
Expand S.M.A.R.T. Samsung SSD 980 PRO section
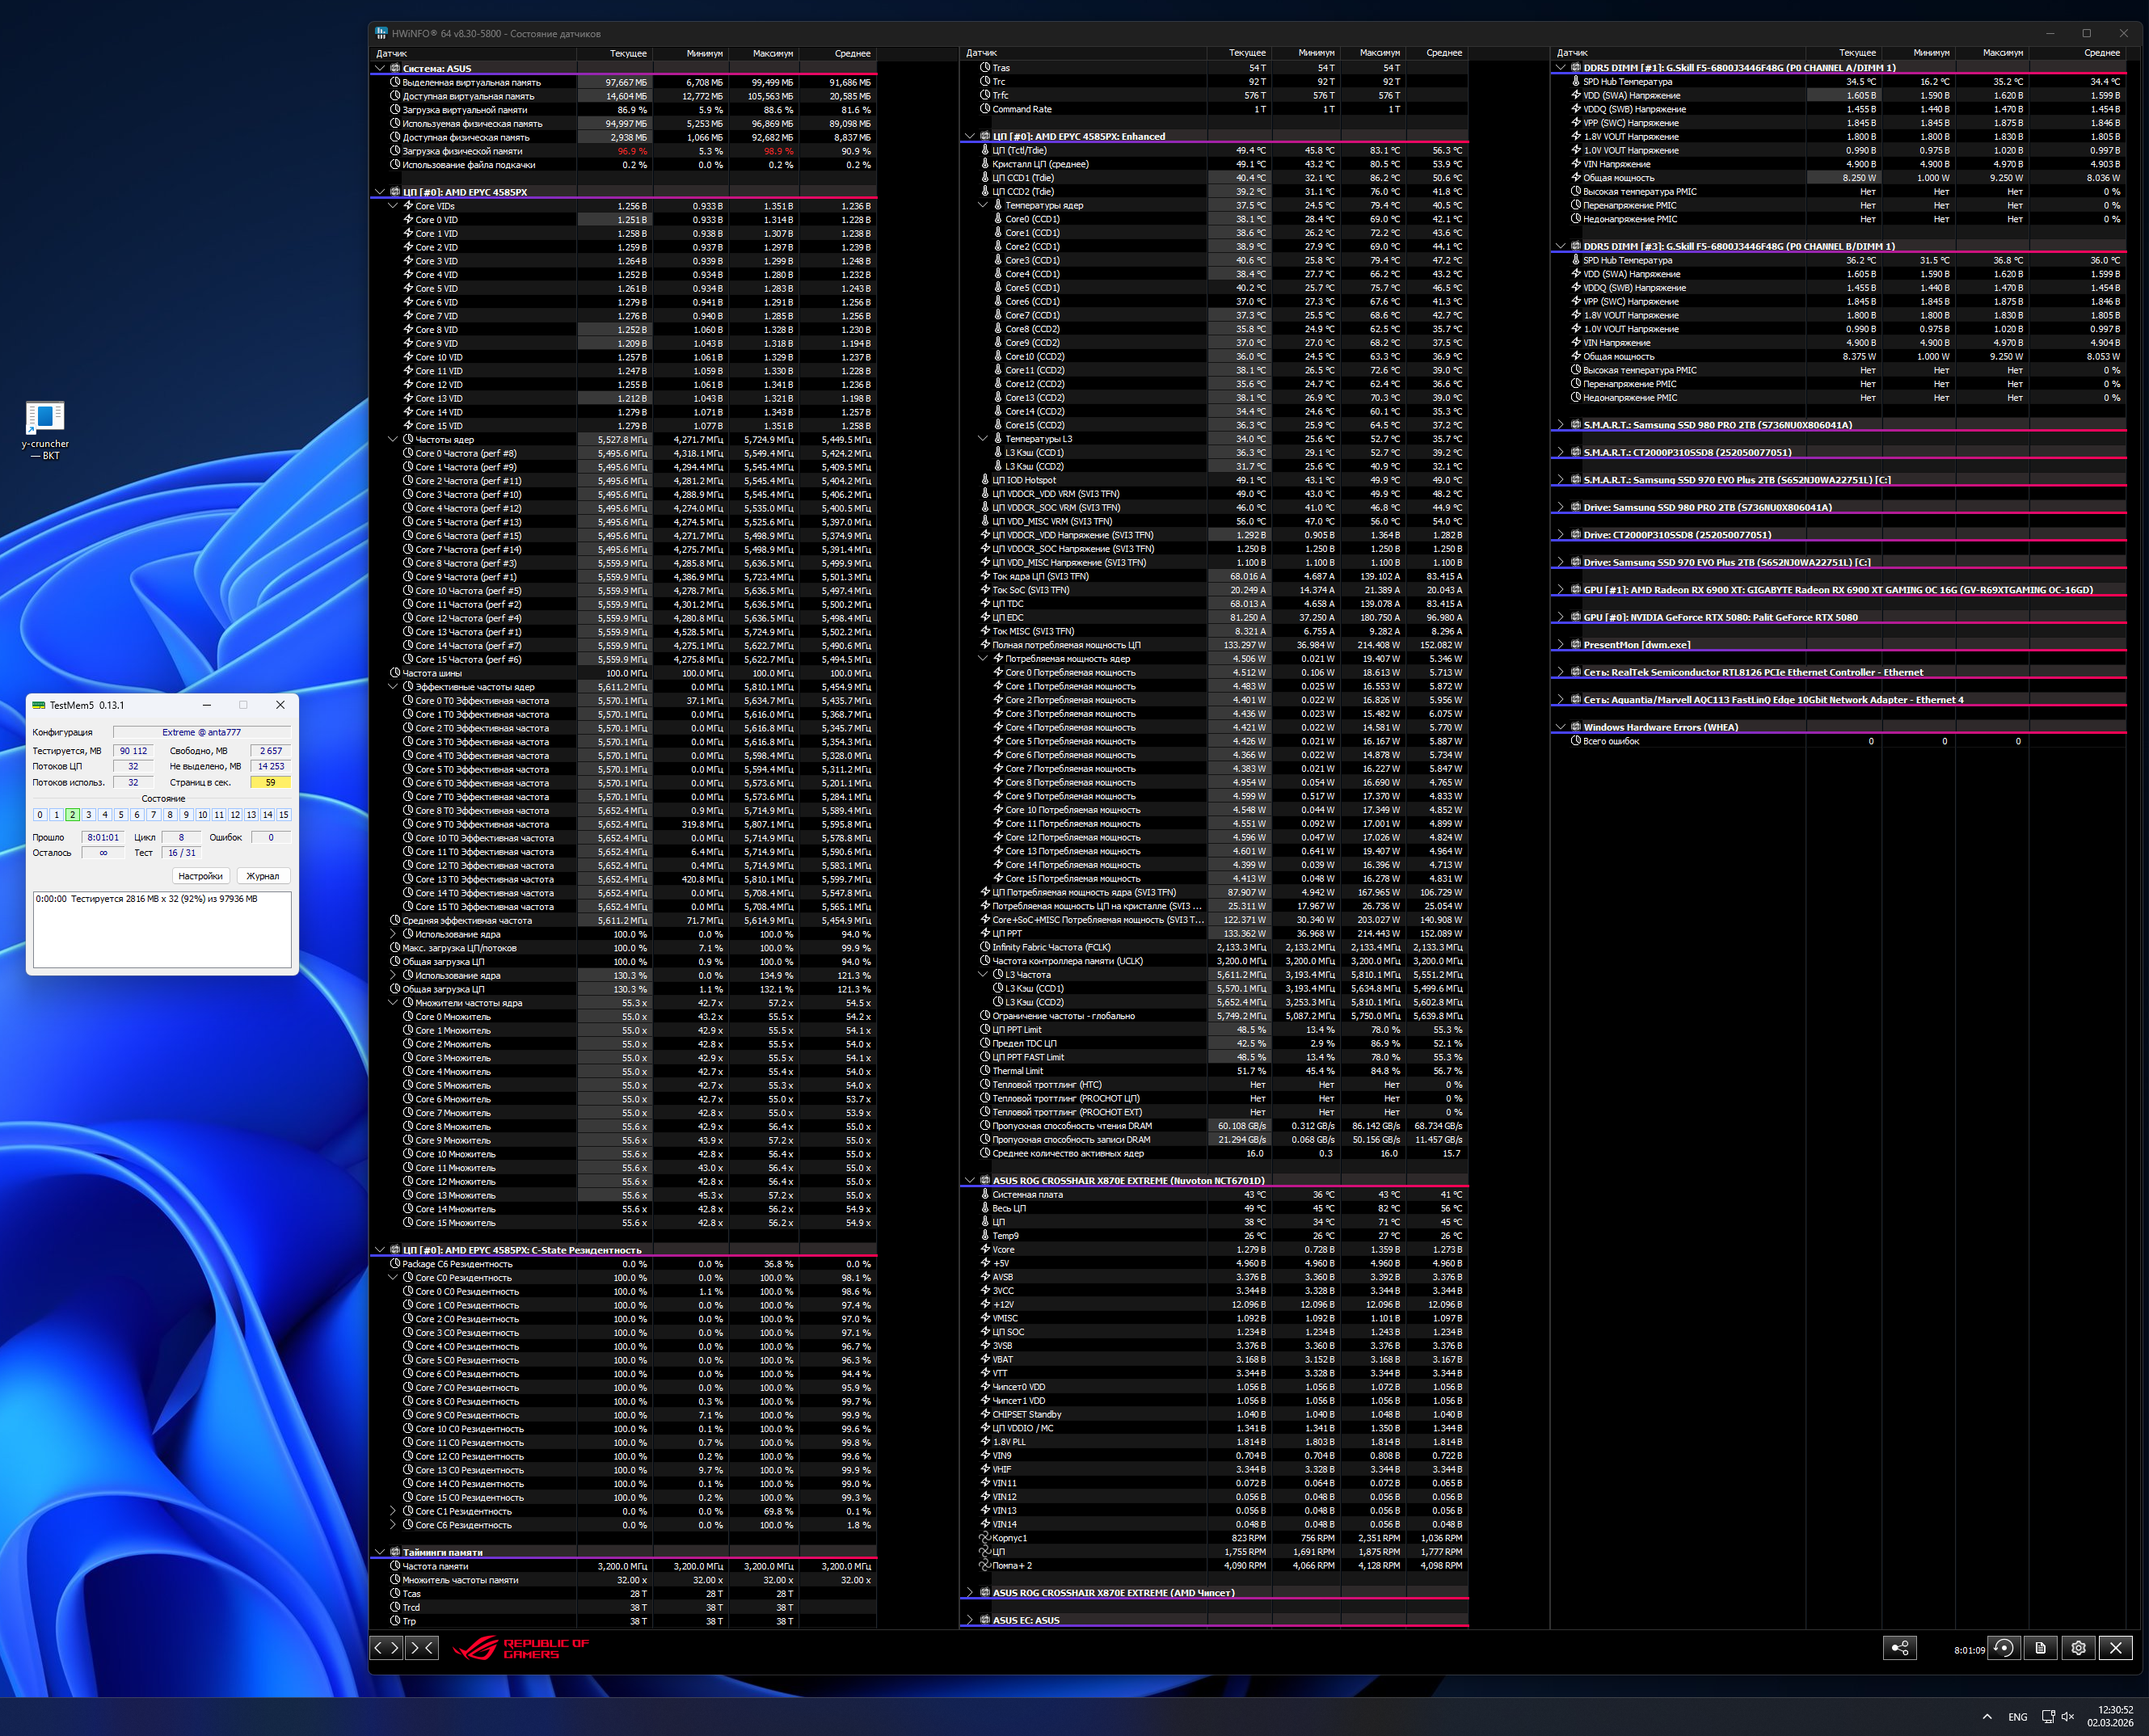tap(1560, 425)
